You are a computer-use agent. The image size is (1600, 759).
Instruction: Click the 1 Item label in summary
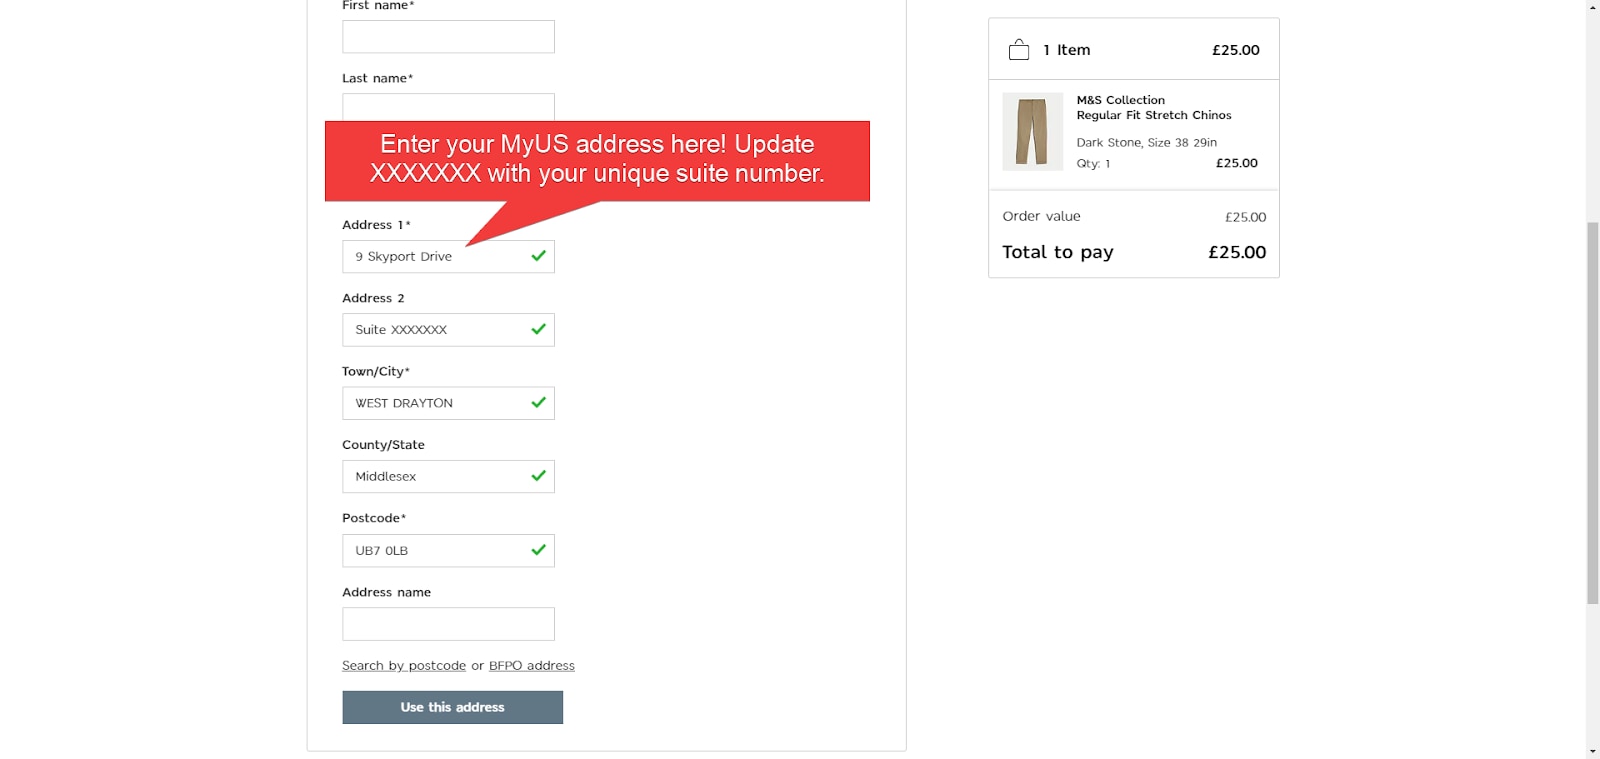[x=1067, y=50]
